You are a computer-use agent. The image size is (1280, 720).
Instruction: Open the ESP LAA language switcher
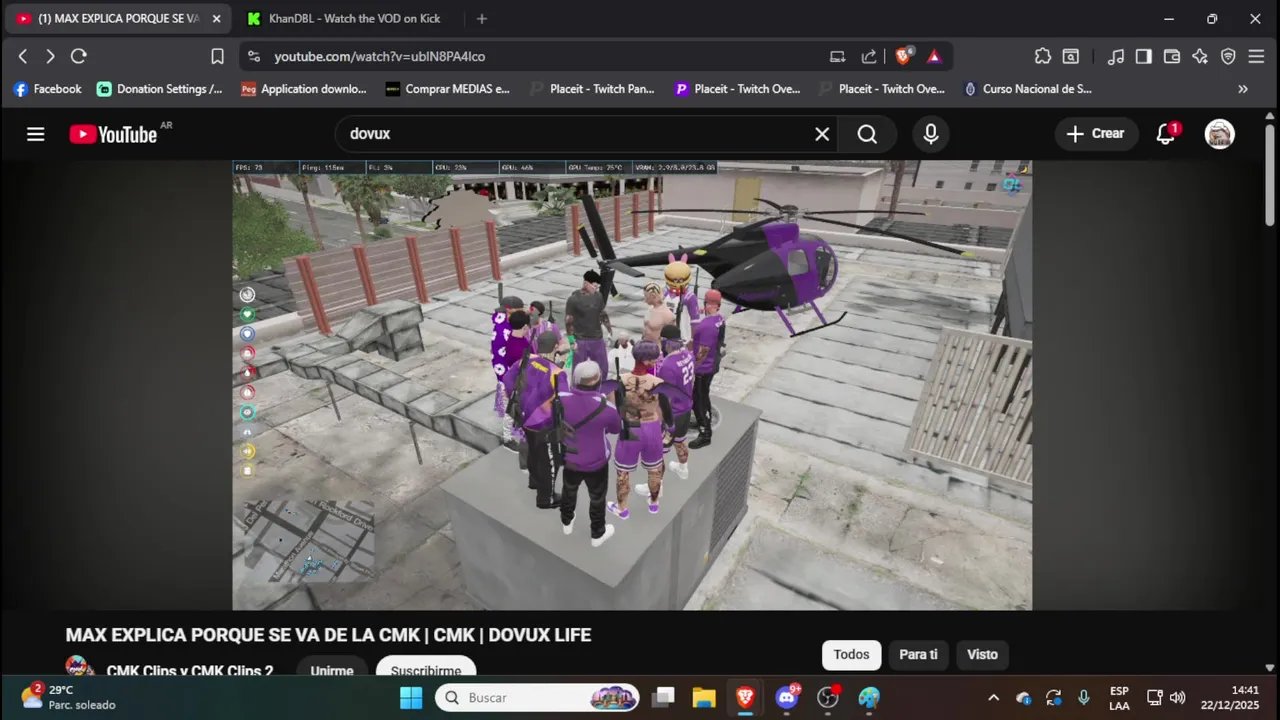(1119, 698)
